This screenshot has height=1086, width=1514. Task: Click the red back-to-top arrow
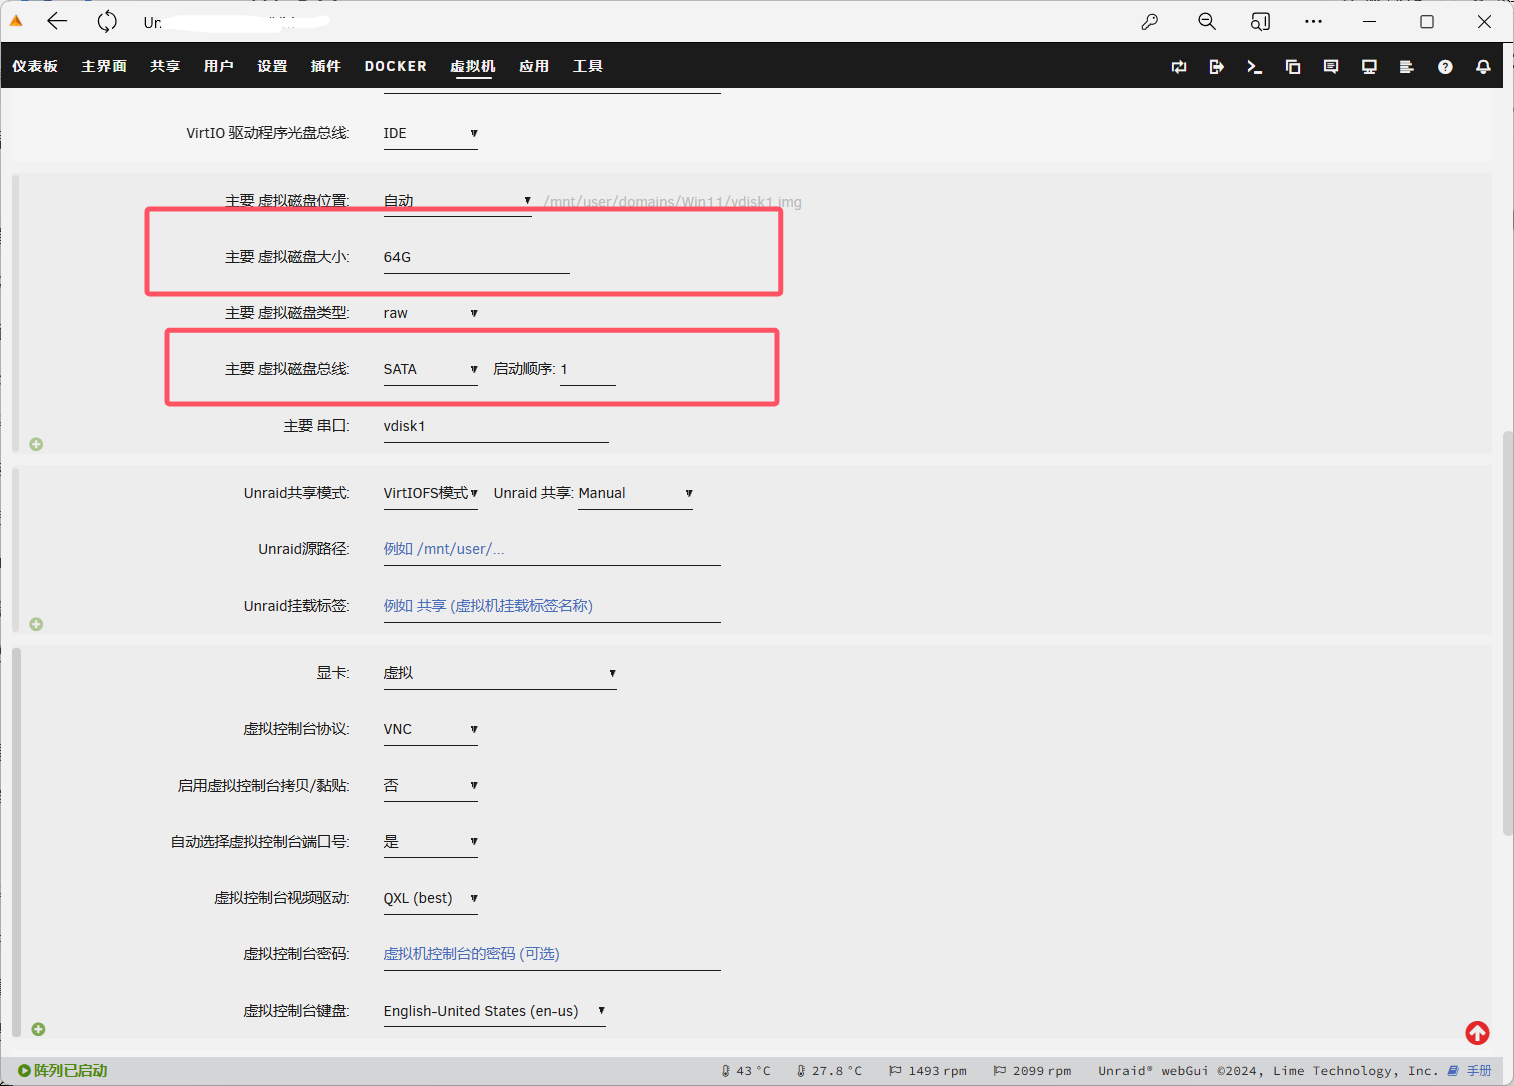(x=1477, y=1033)
